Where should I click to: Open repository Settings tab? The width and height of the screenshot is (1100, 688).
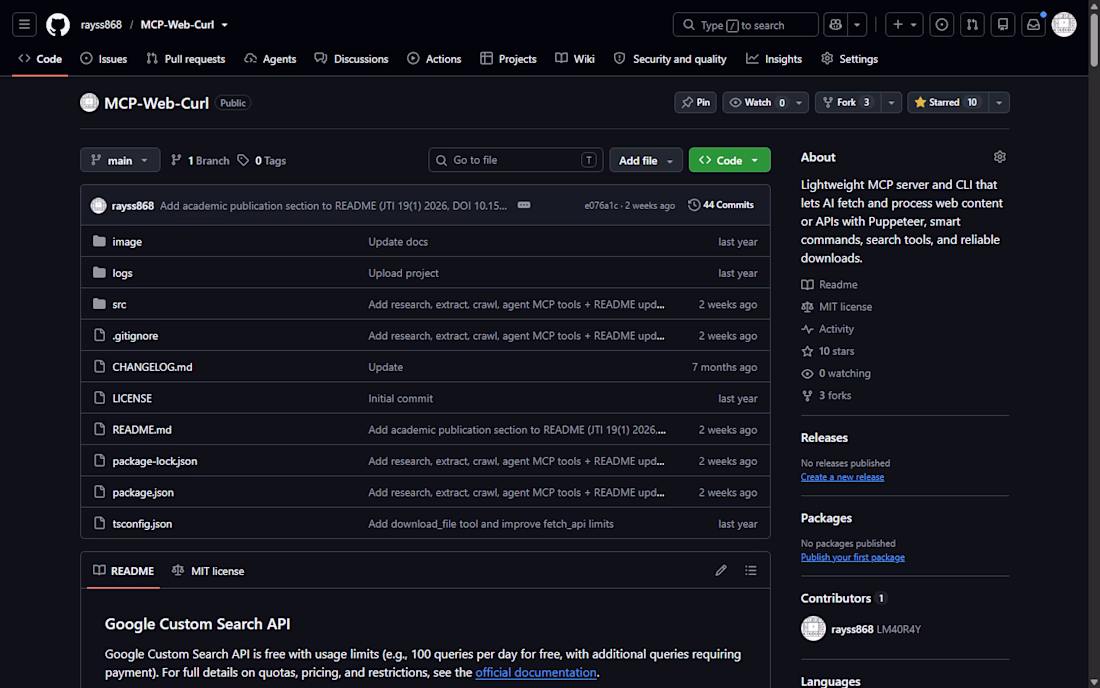coord(850,59)
